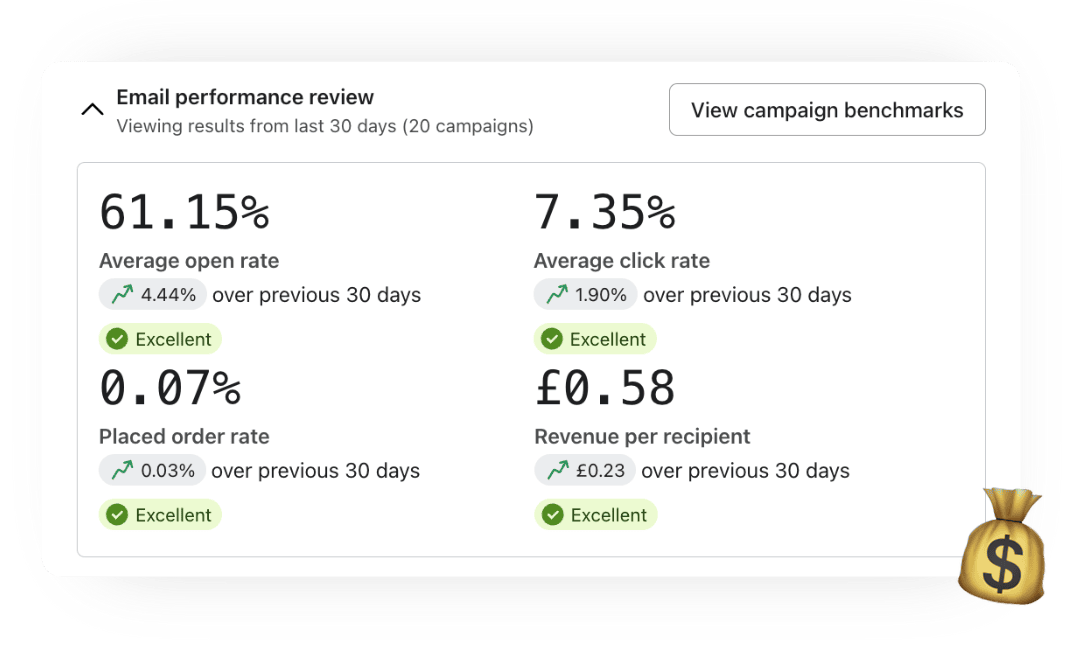Click the Email performance review title
The image size is (1077, 653).
tap(245, 97)
